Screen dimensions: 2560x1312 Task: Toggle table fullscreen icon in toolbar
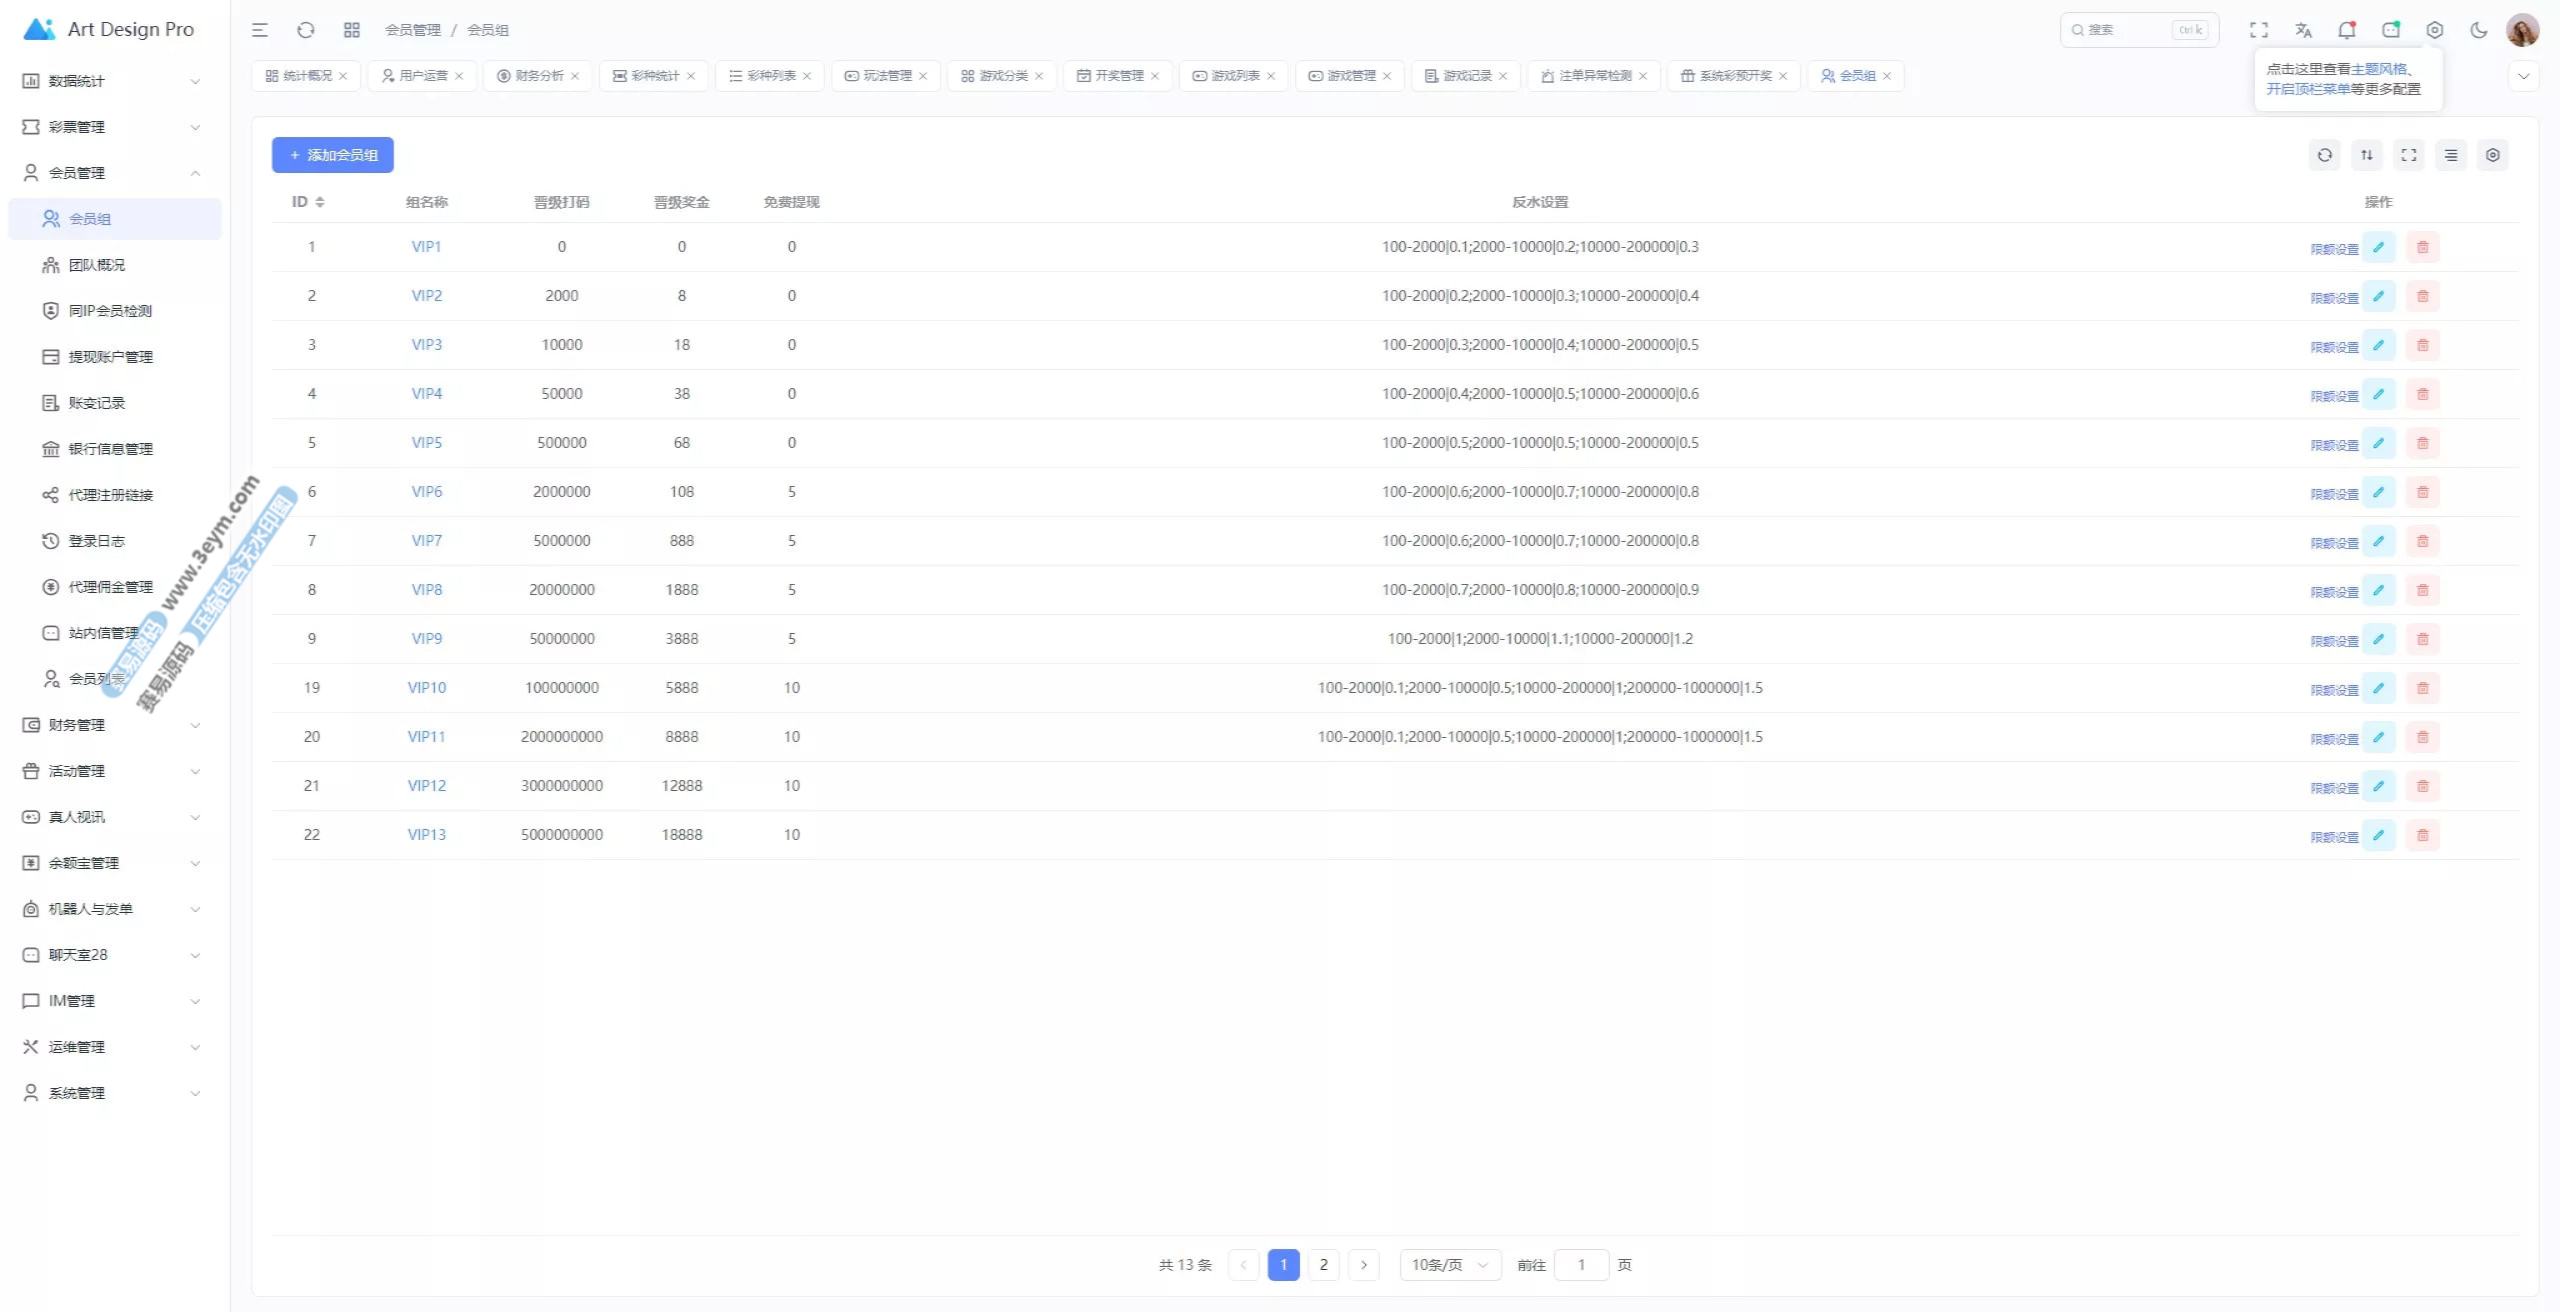[2408, 155]
